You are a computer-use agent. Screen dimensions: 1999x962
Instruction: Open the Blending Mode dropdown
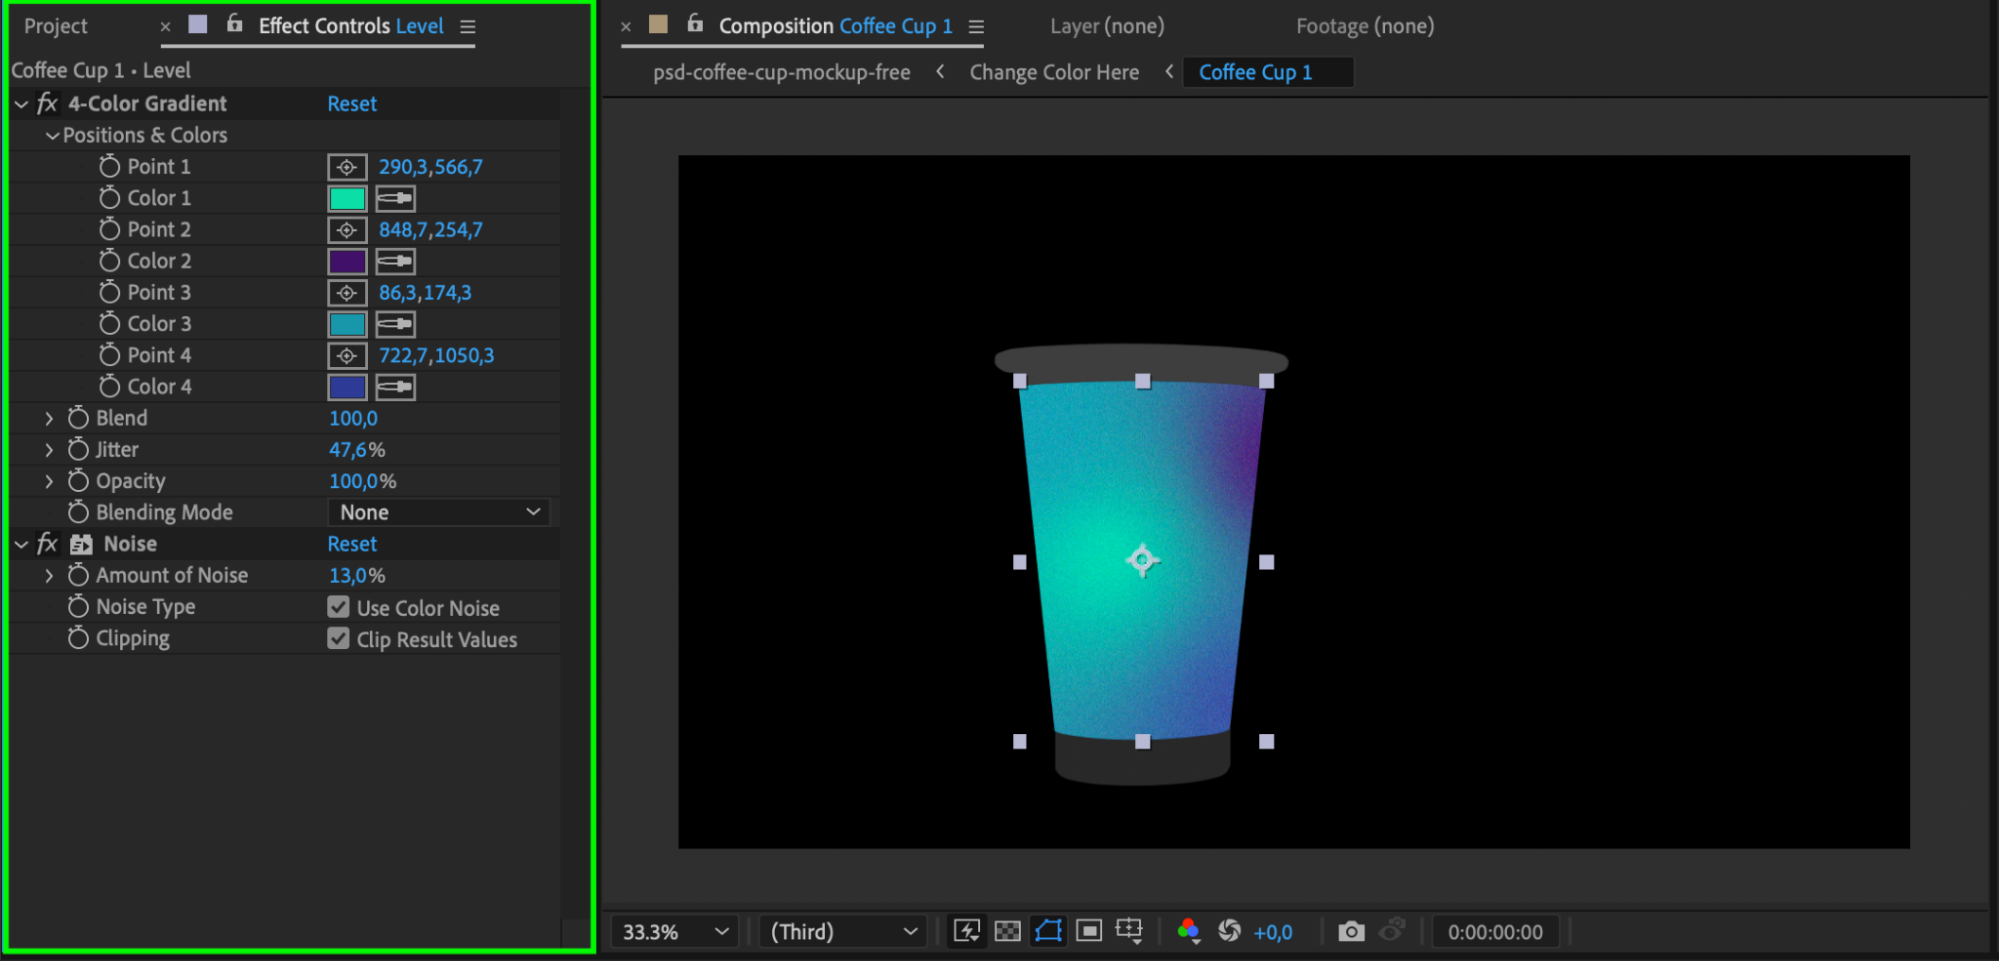click(438, 513)
